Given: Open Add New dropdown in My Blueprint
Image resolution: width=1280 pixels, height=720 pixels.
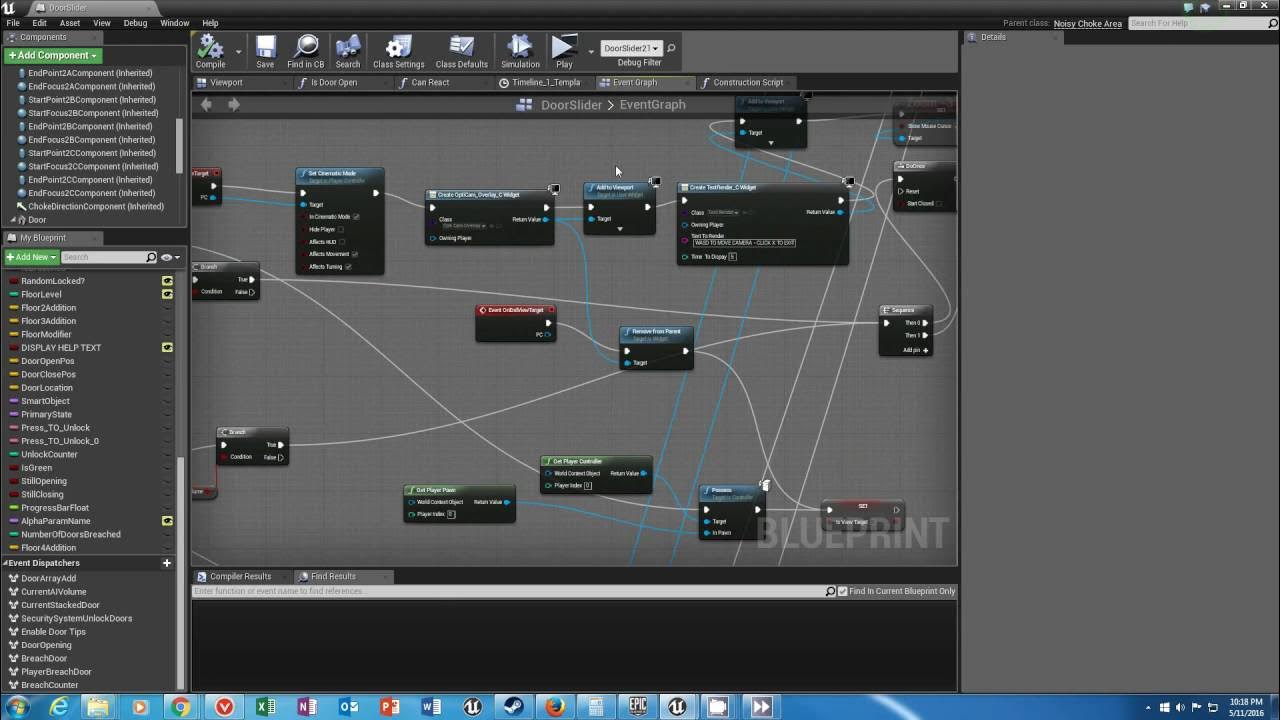Looking at the screenshot, I should tap(32, 257).
